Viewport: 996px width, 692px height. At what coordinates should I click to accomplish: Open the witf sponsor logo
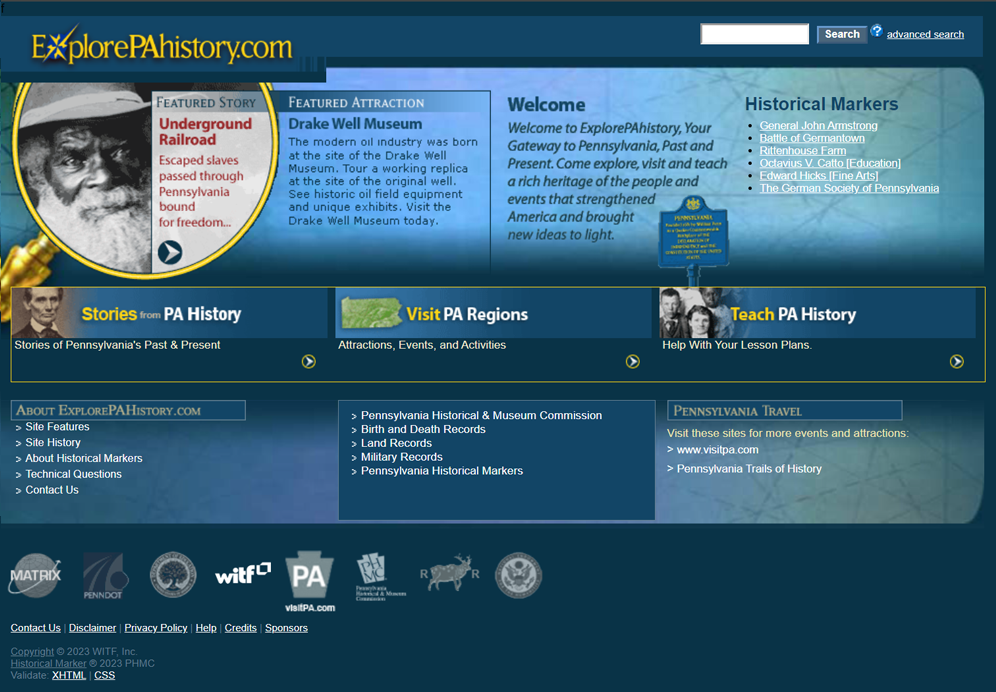243,574
